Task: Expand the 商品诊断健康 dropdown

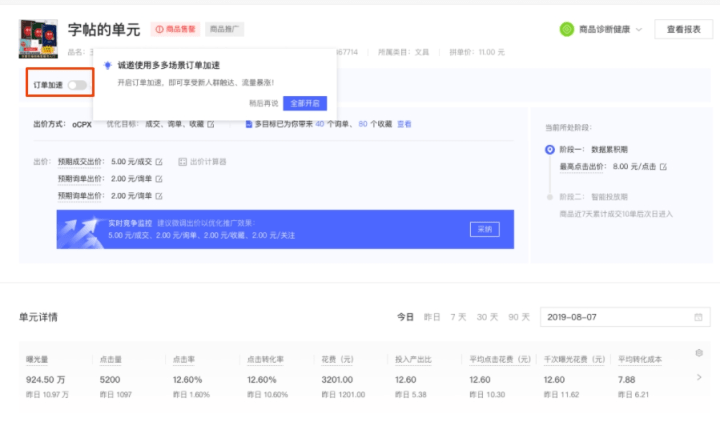Action: [x=638, y=30]
